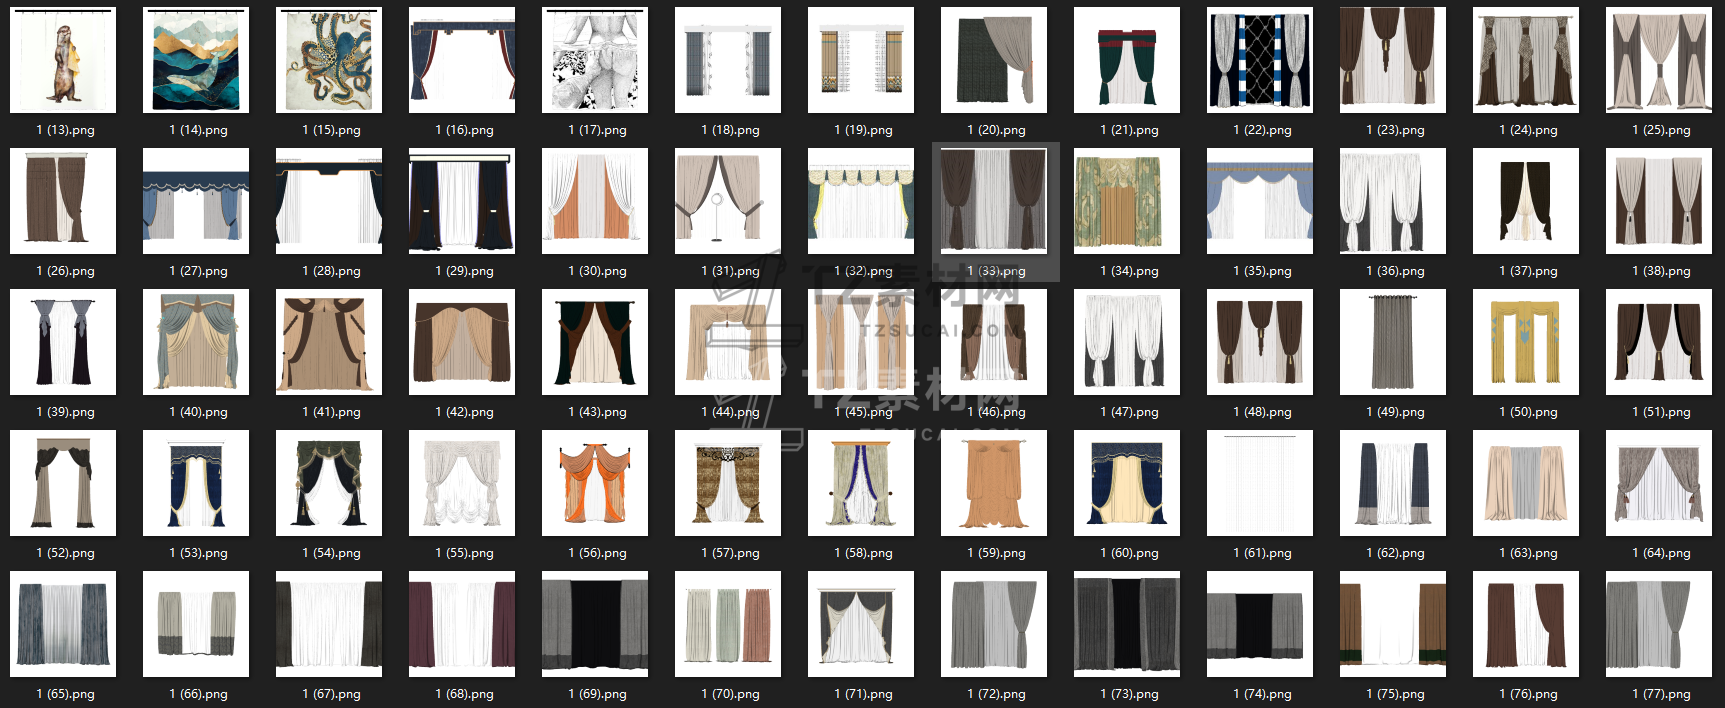Click file name 1 (41).png

click(331, 412)
